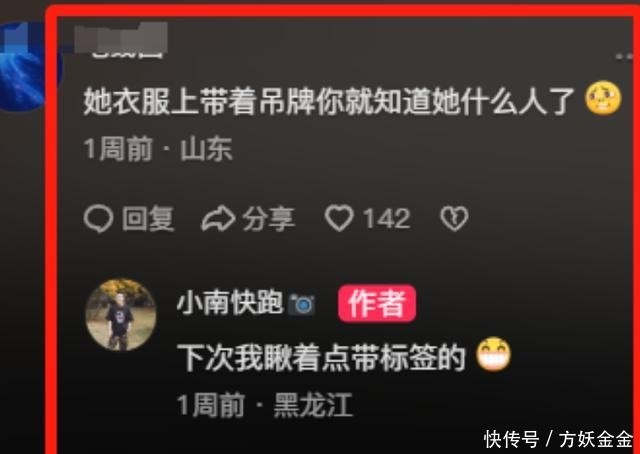
Task: Click the speech bubble reply icon
Action: (x=98, y=219)
